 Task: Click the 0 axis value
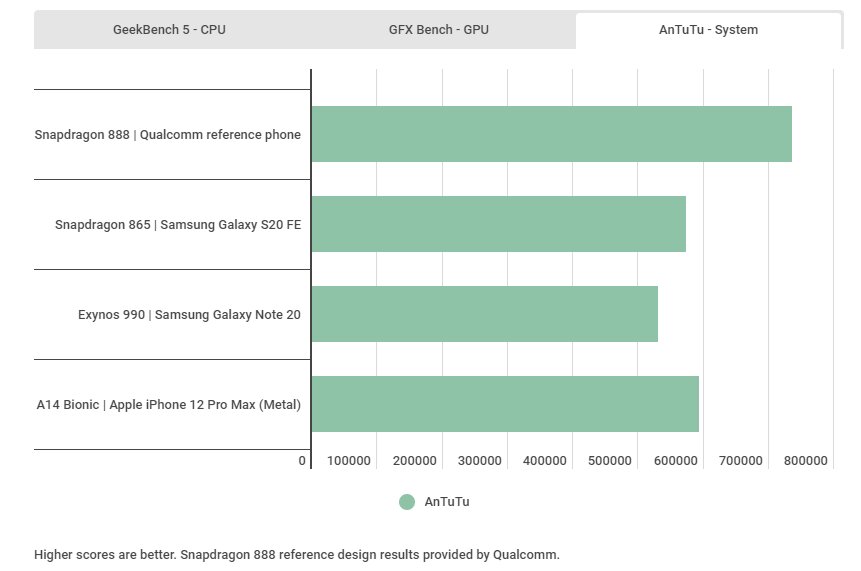(302, 461)
